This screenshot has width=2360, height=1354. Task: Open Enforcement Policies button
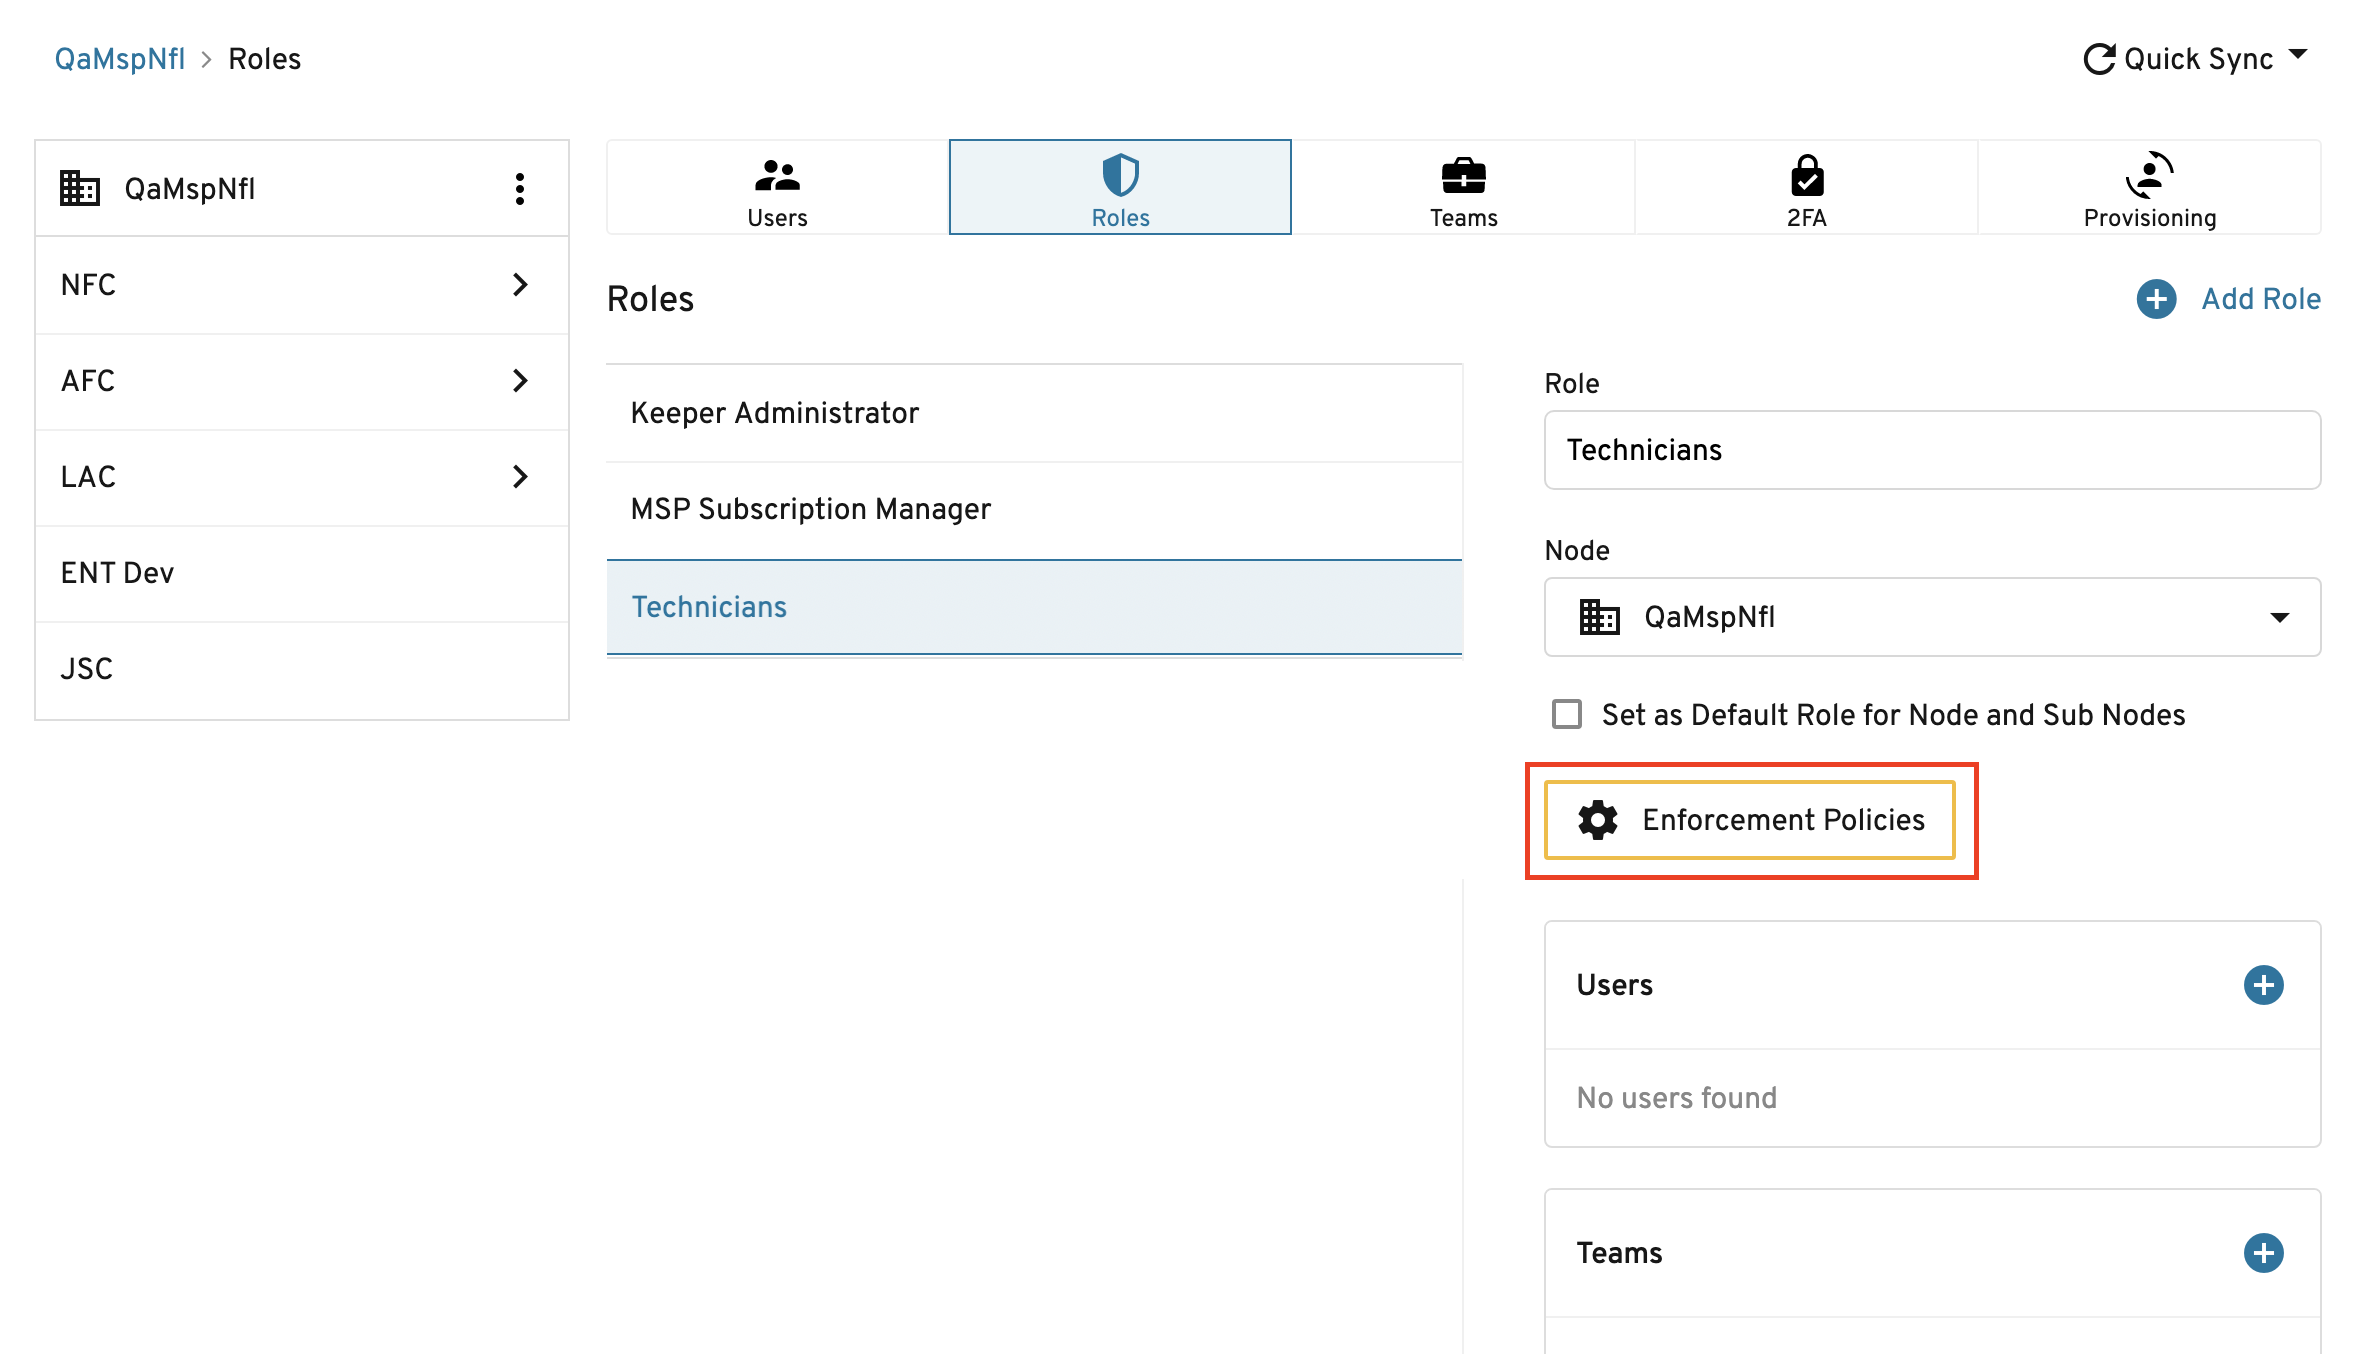click(1749, 820)
